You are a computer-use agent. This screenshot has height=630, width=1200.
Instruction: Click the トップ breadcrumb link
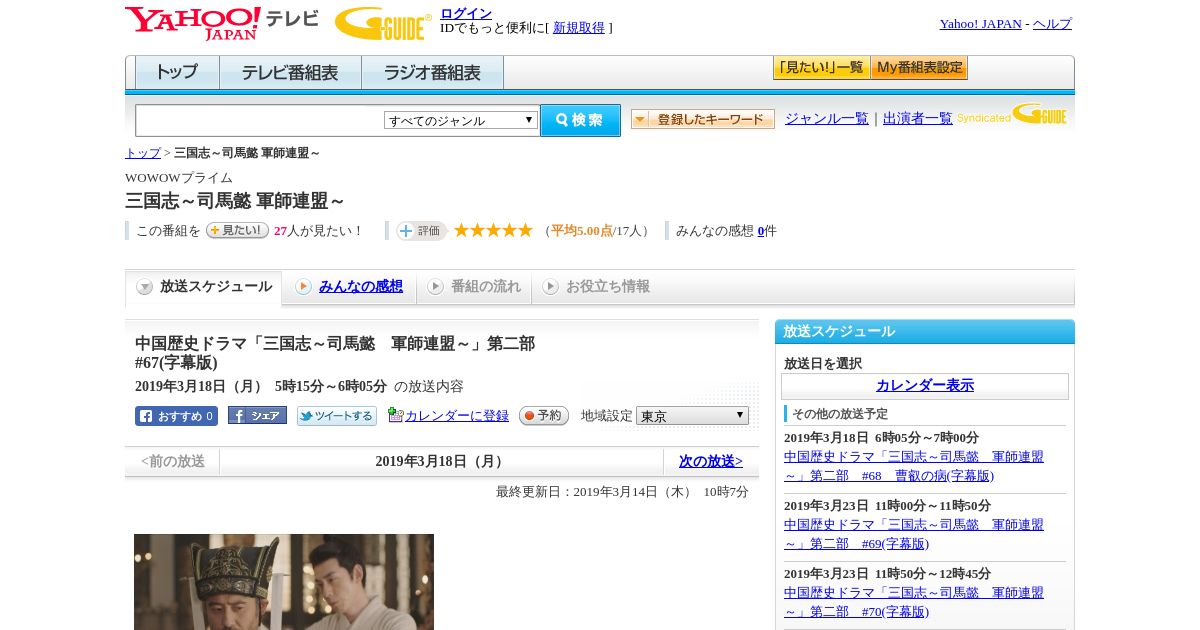click(143, 153)
